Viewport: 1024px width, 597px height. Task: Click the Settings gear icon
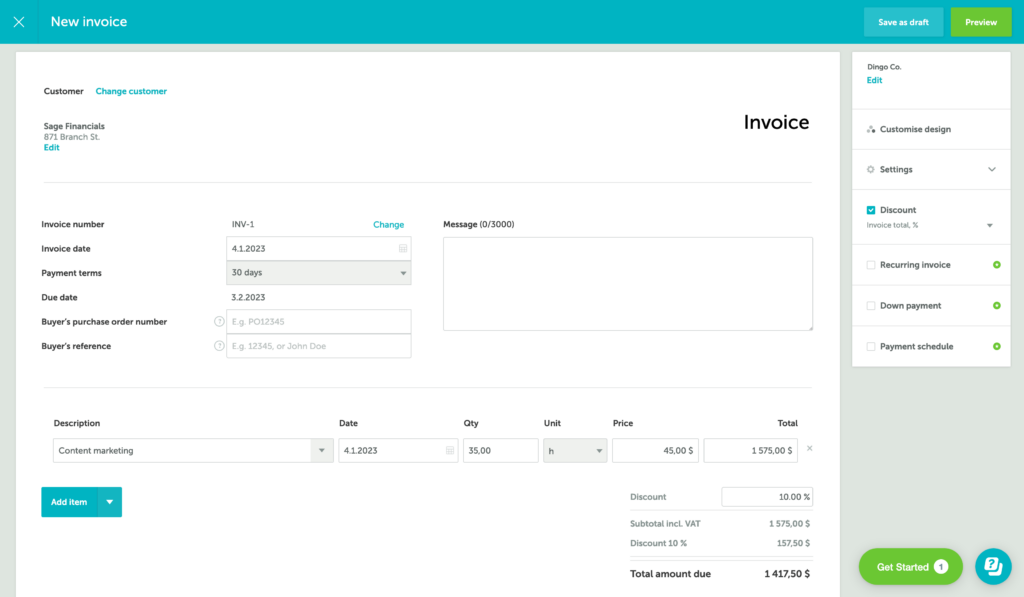click(x=868, y=169)
